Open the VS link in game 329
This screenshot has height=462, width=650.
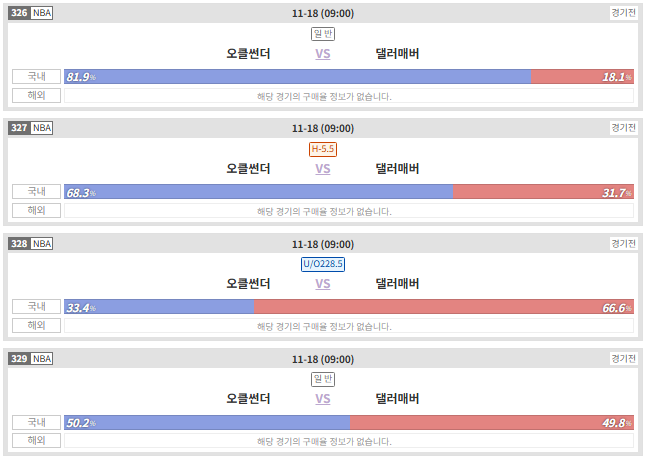point(323,399)
